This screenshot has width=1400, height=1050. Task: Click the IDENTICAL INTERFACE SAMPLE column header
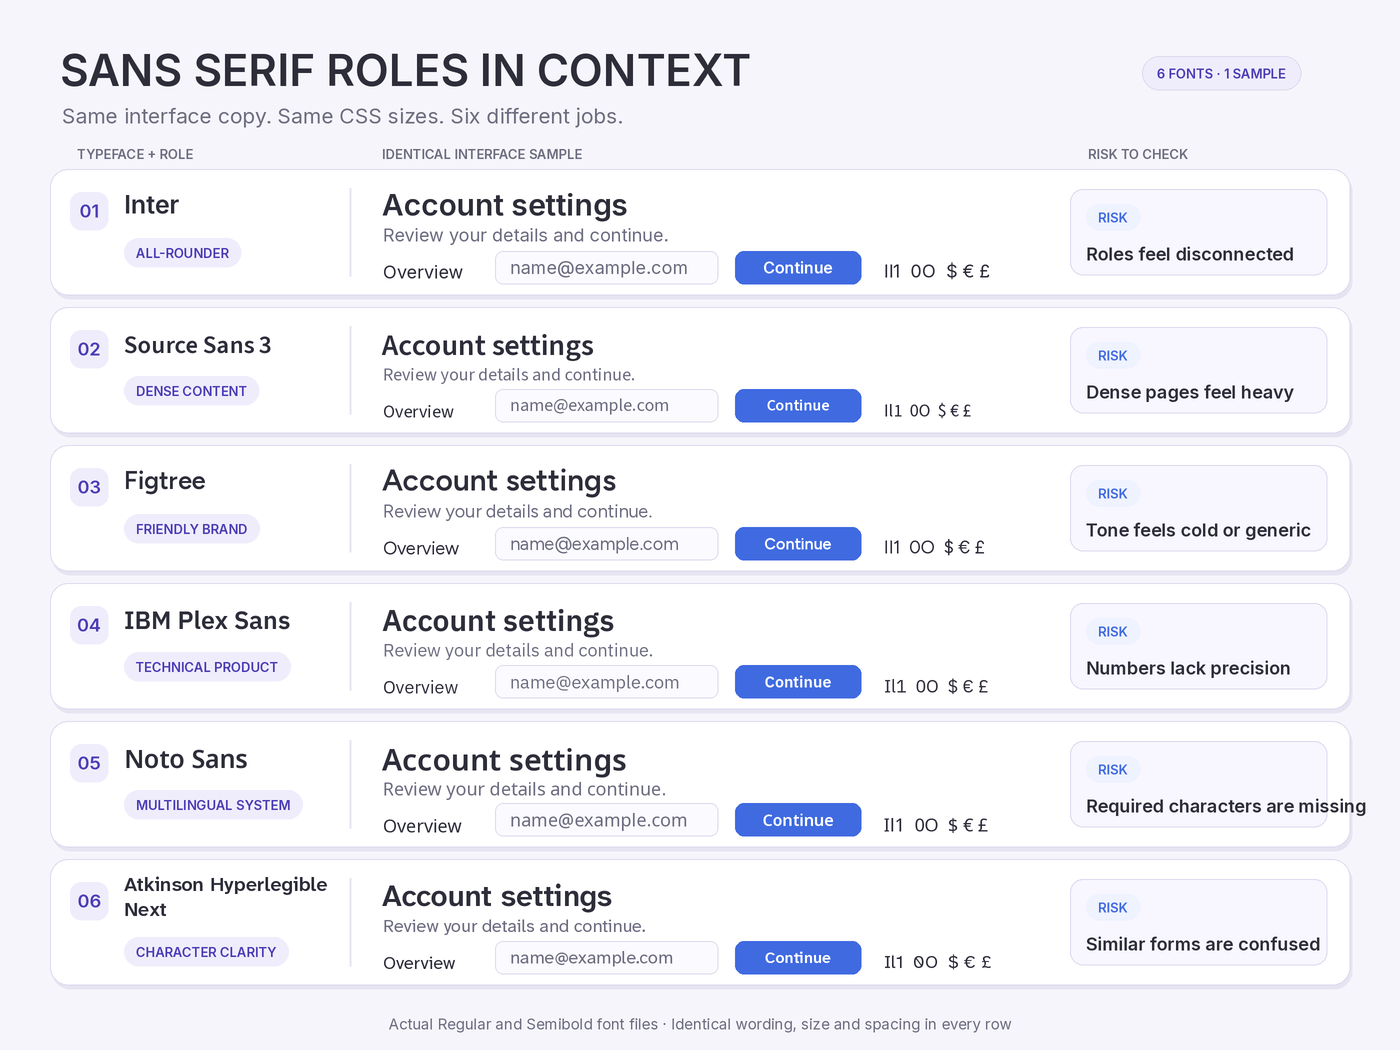tap(482, 154)
